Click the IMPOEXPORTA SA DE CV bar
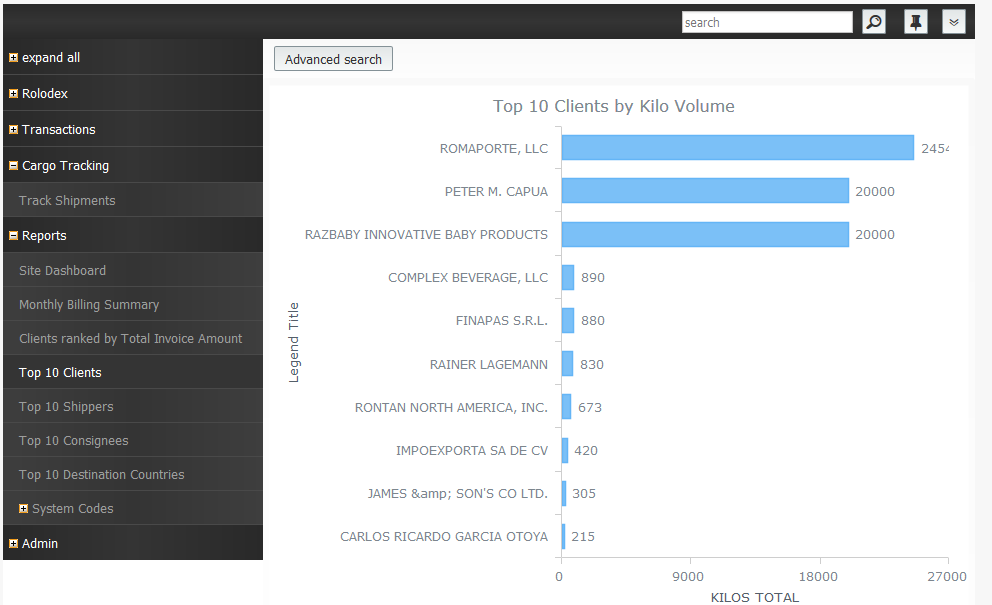This screenshot has height=605, width=992. pyautogui.click(x=565, y=450)
